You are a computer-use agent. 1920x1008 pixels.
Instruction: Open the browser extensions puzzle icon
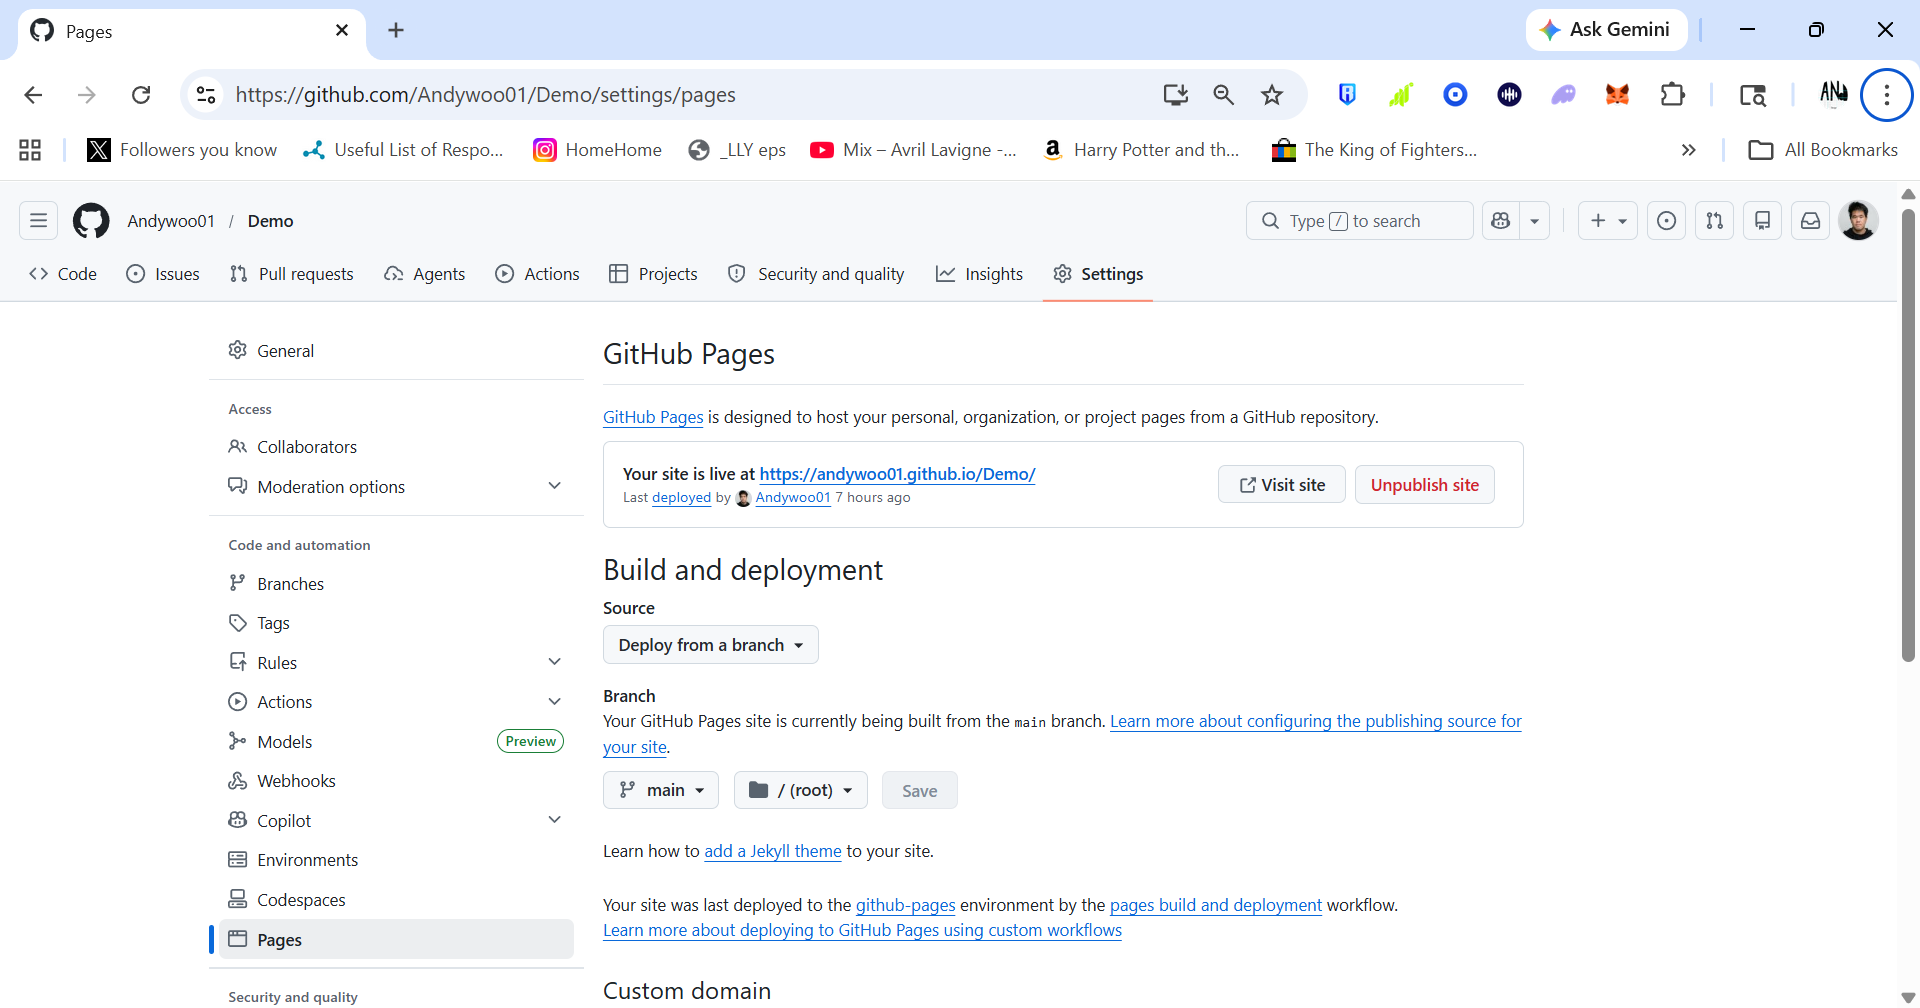(x=1672, y=95)
